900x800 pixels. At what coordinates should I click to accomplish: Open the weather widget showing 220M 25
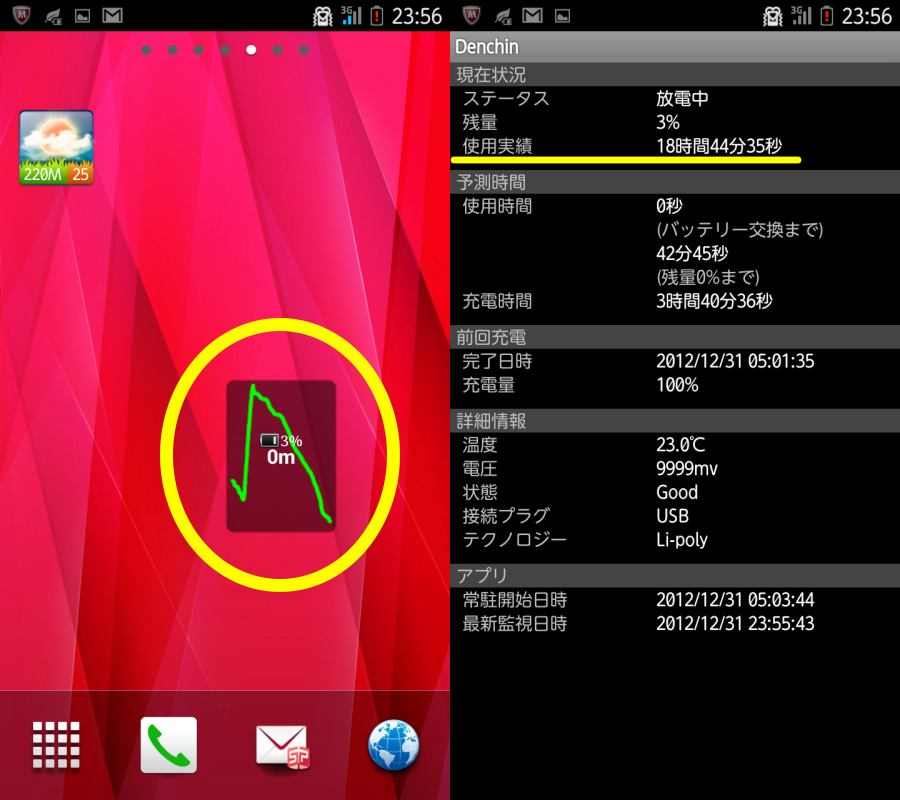point(56,147)
